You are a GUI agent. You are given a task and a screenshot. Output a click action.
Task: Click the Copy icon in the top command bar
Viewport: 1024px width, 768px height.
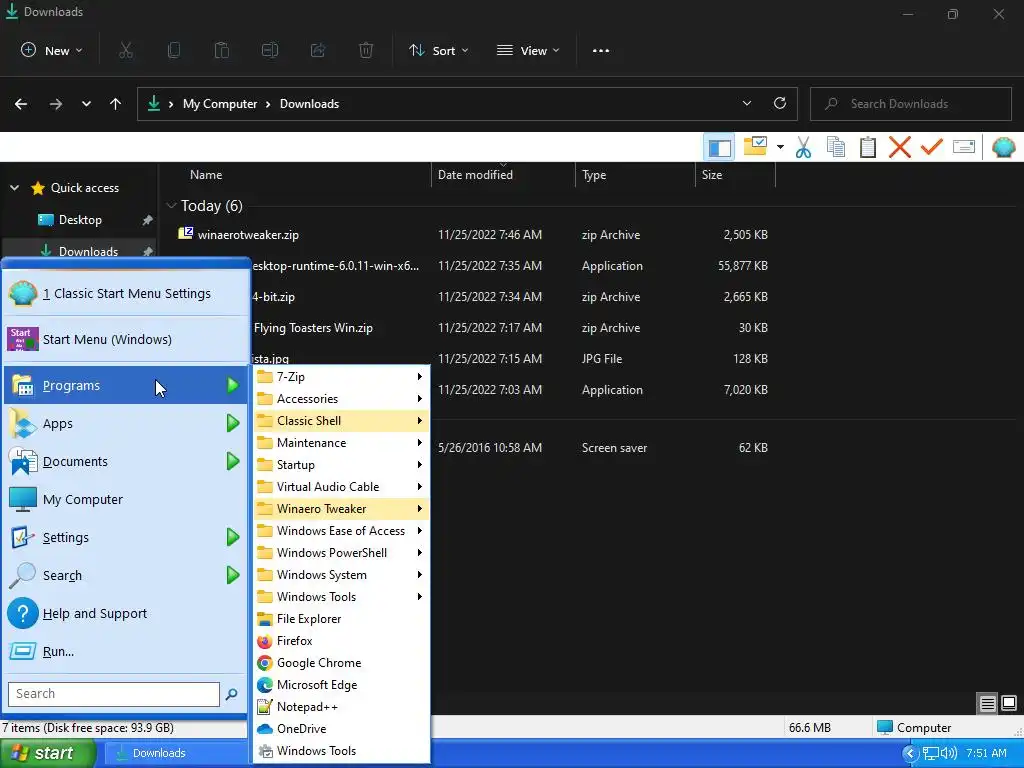point(174,50)
